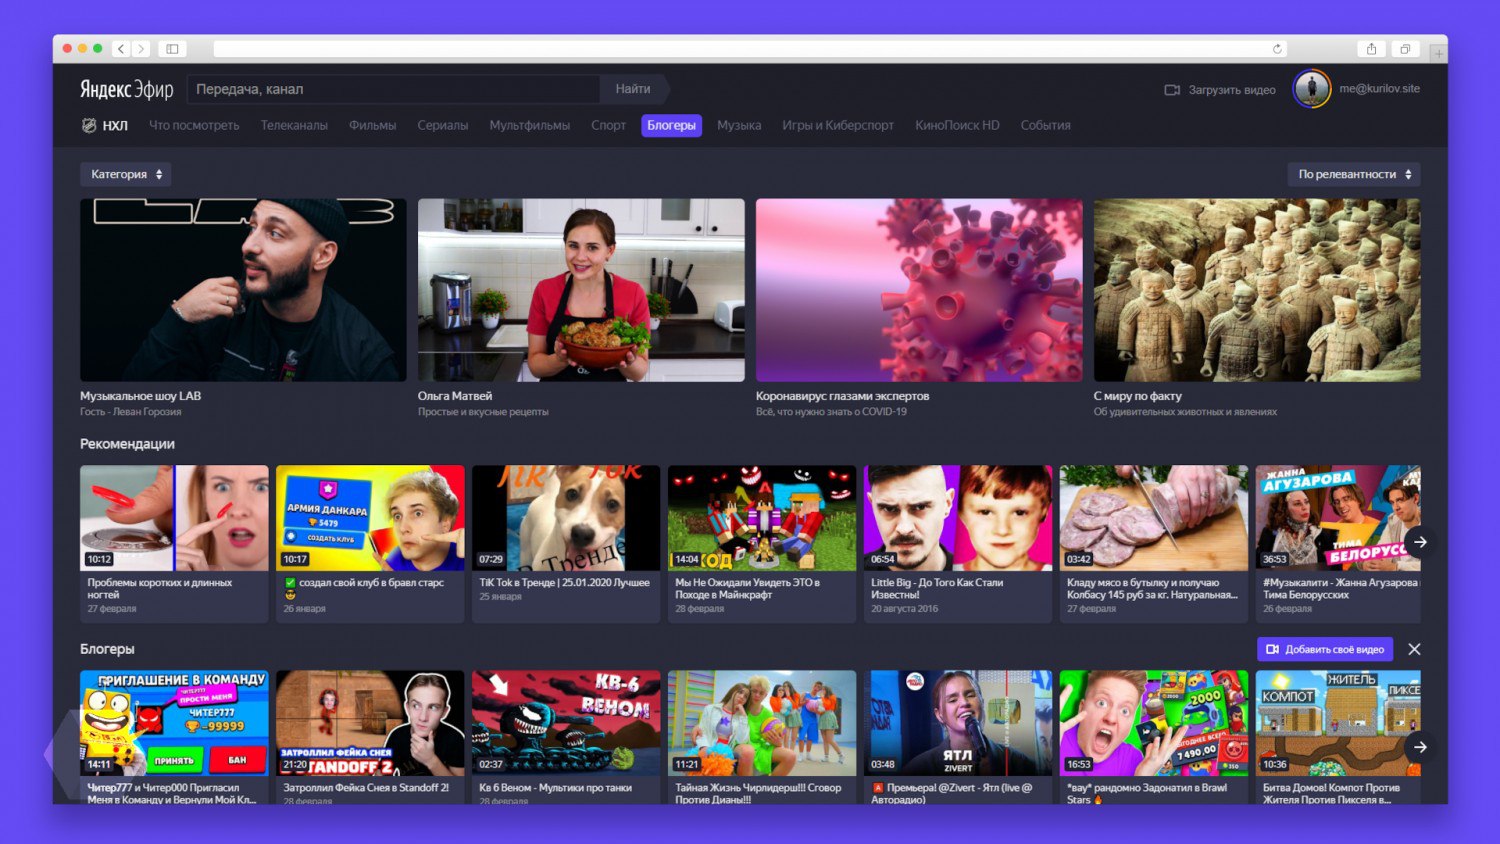
Task: Play the Майнкрафт 14:04 video thumbnail
Action: [x=762, y=518]
